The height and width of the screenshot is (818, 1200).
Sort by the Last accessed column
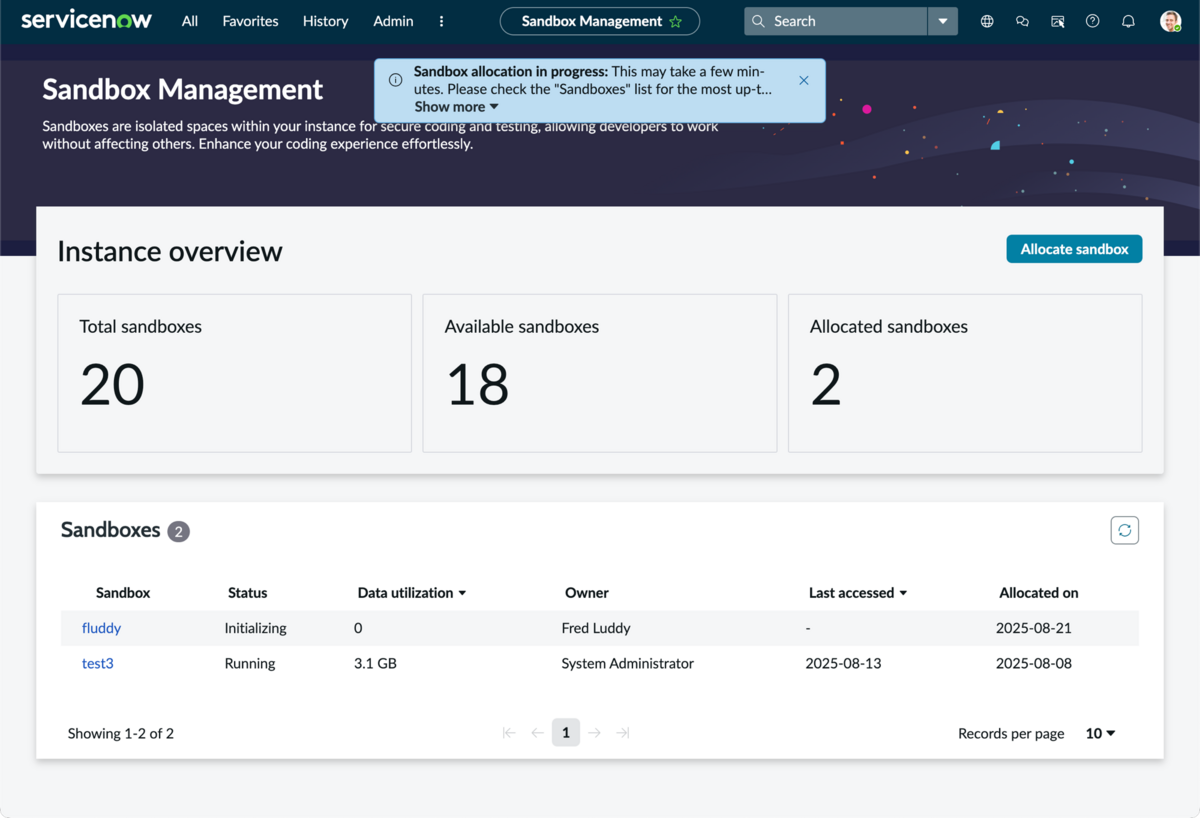click(x=858, y=593)
